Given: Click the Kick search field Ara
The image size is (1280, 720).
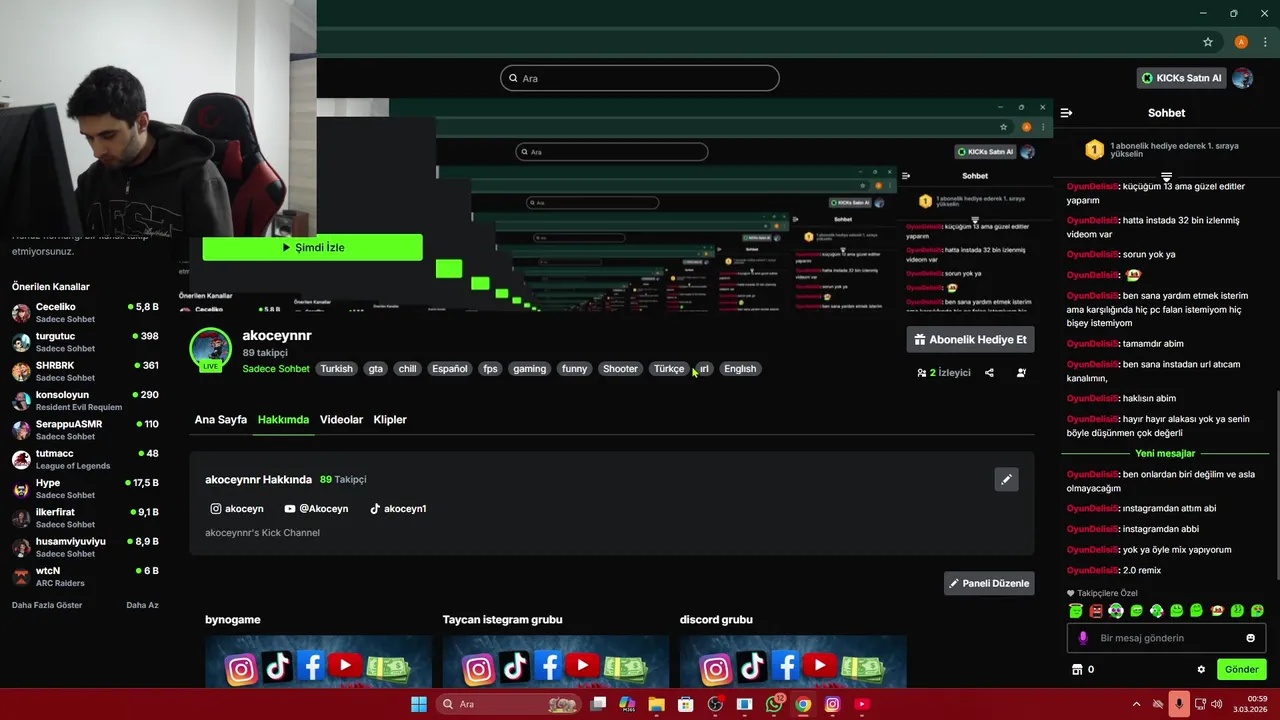Looking at the screenshot, I should 640,78.
